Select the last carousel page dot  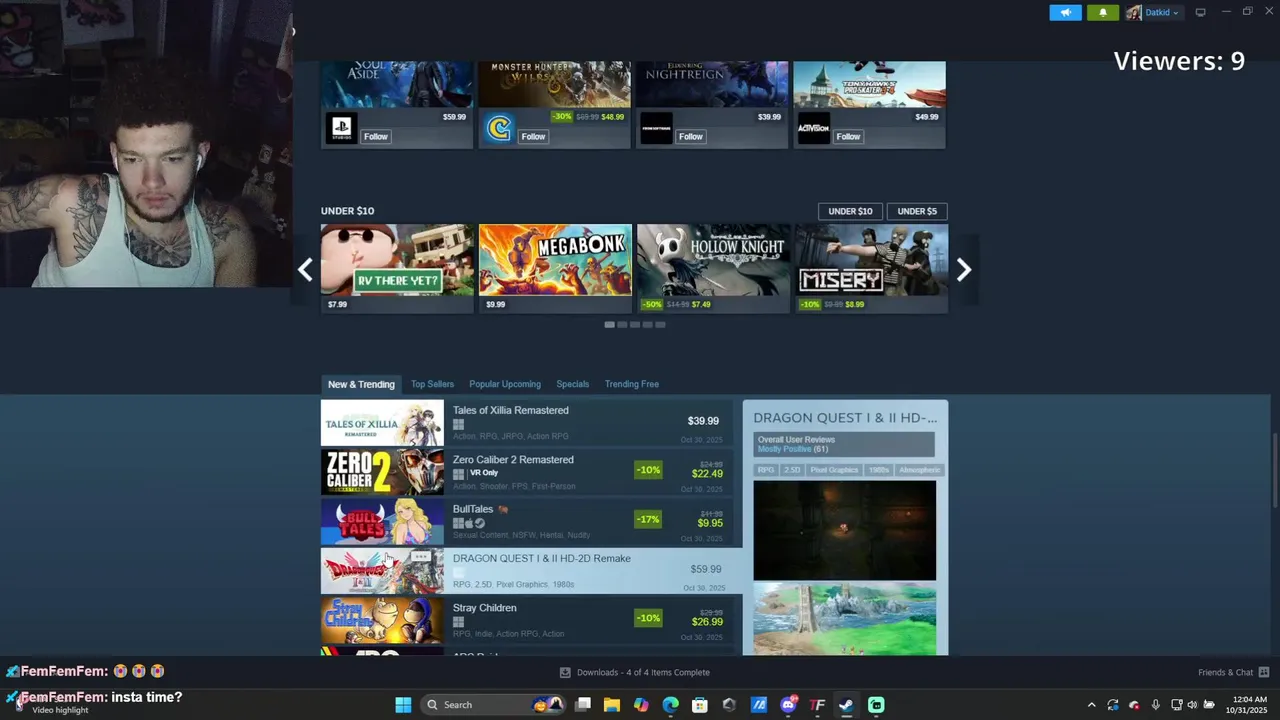click(x=660, y=324)
